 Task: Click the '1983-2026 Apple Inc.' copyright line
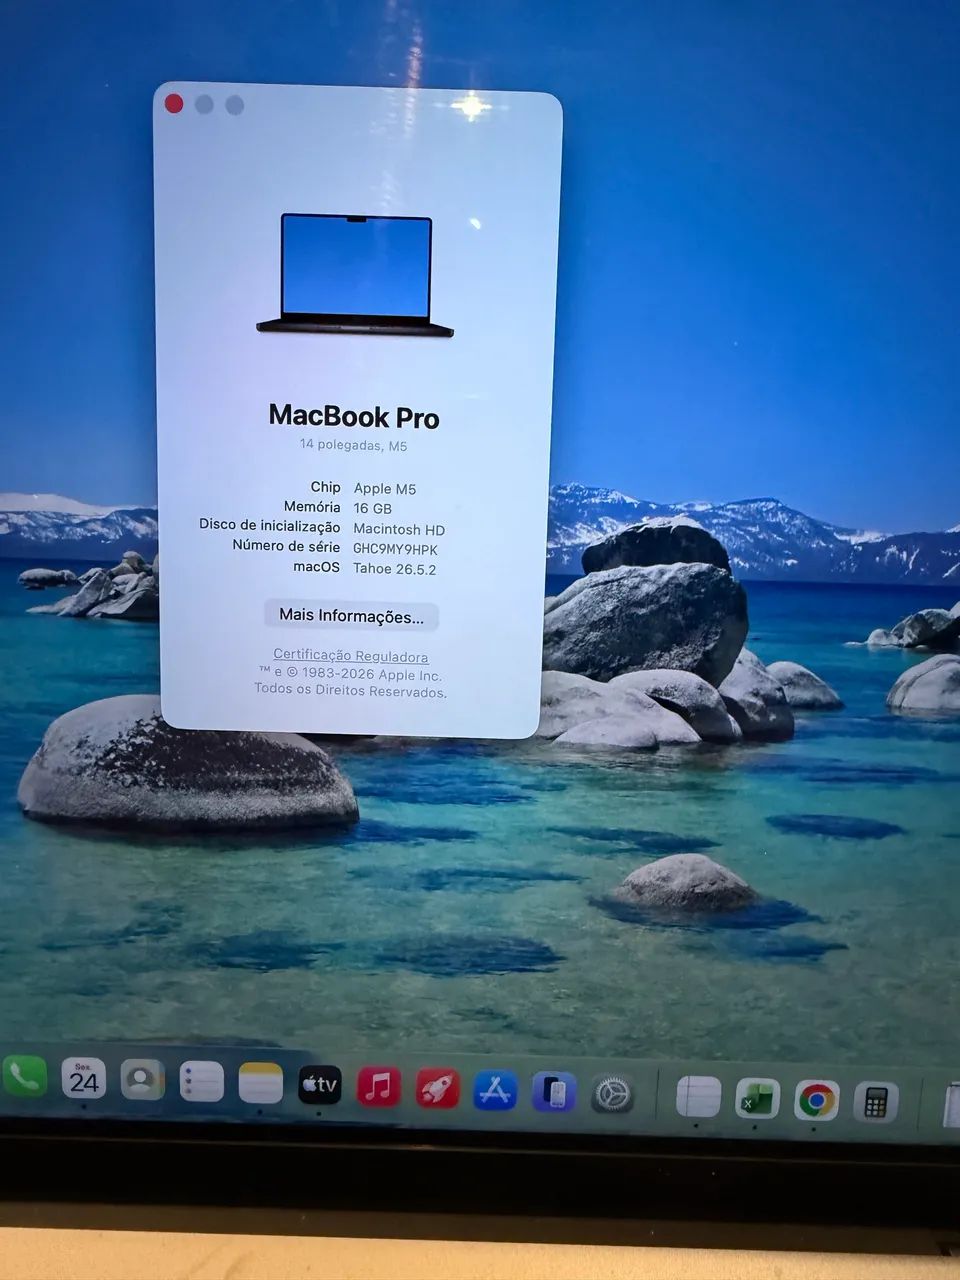pos(350,674)
